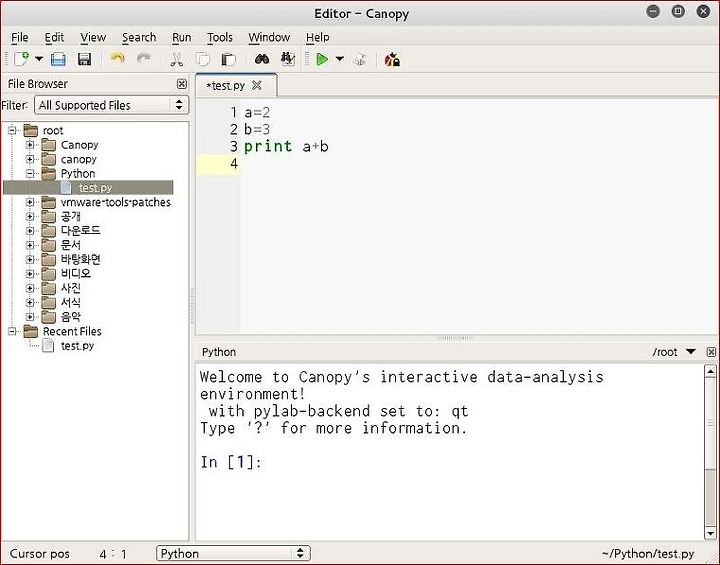720x565 pixels.
Task: Expand the 문서 folder
Action: [x=30, y=245]
